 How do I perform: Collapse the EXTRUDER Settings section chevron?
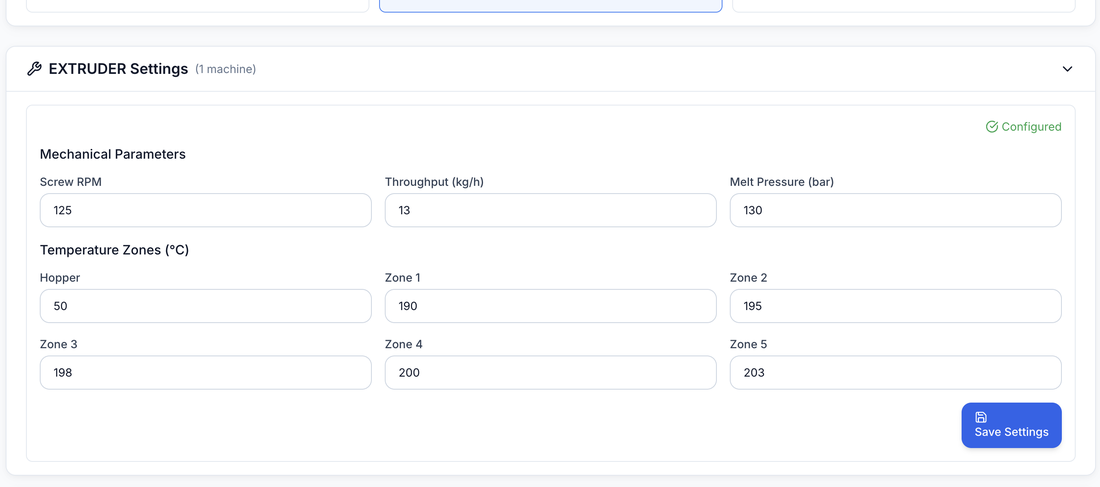[x=1067, y=69]
